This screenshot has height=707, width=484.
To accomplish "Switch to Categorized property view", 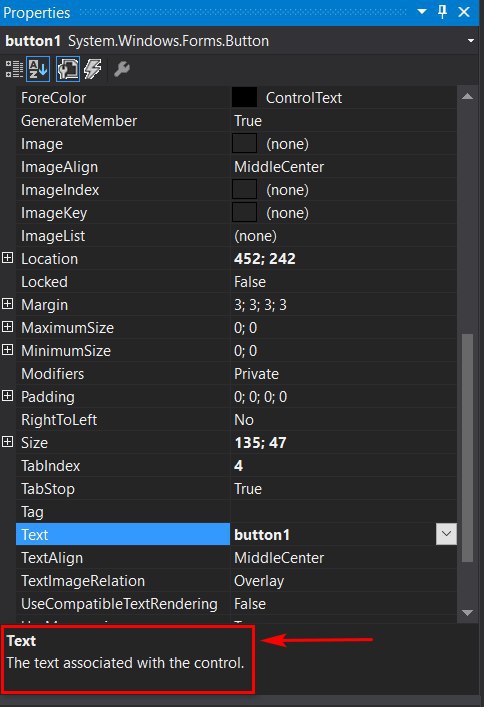I will coord(14,69).
